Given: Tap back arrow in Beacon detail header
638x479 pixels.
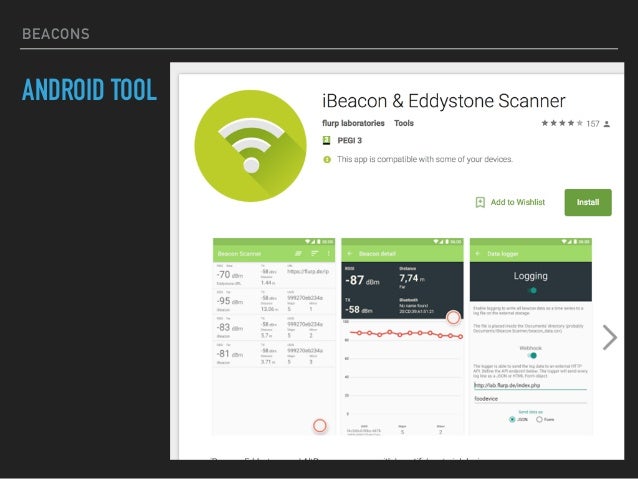Looking at the screenshot, I should click(350, 254).
